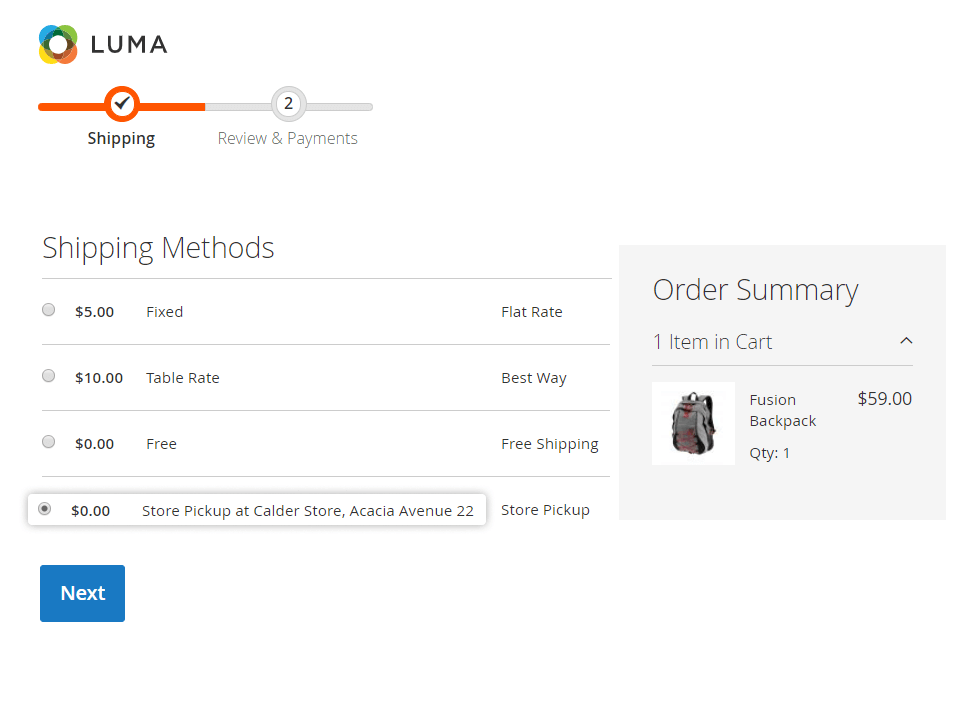The width and height of the screenshot is (960, 704).
Task: Click the Luma logo icon
Action: (58, 44)
